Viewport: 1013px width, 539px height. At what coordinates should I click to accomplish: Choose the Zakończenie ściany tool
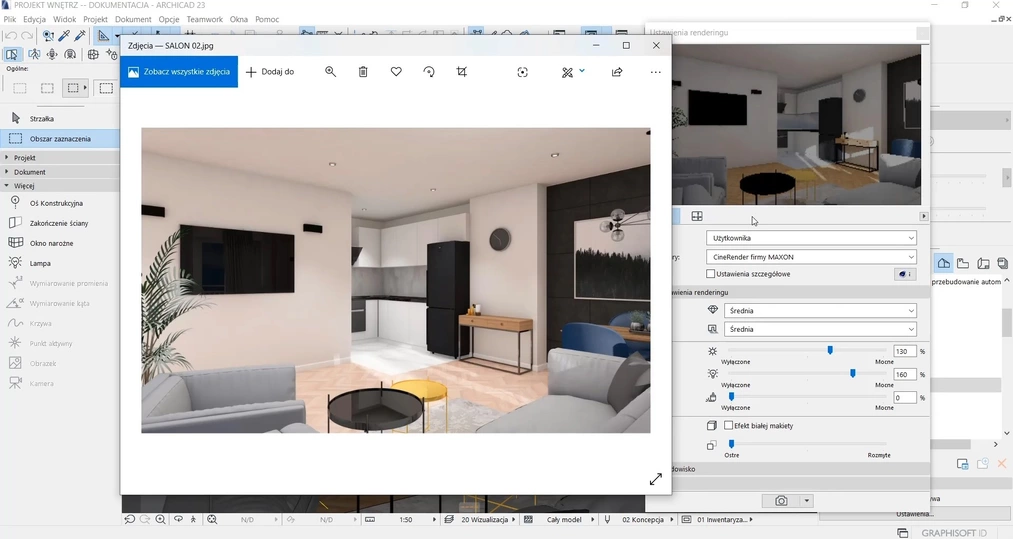(59, 223)
